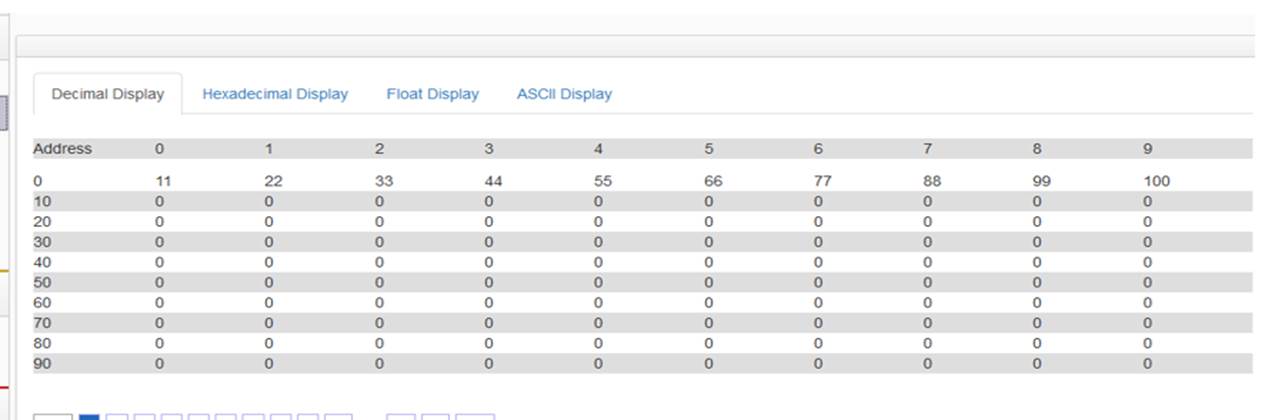Screen dimensions: 1275x420
Task: Show the ASCII Display tab
Action: point(564,94)
